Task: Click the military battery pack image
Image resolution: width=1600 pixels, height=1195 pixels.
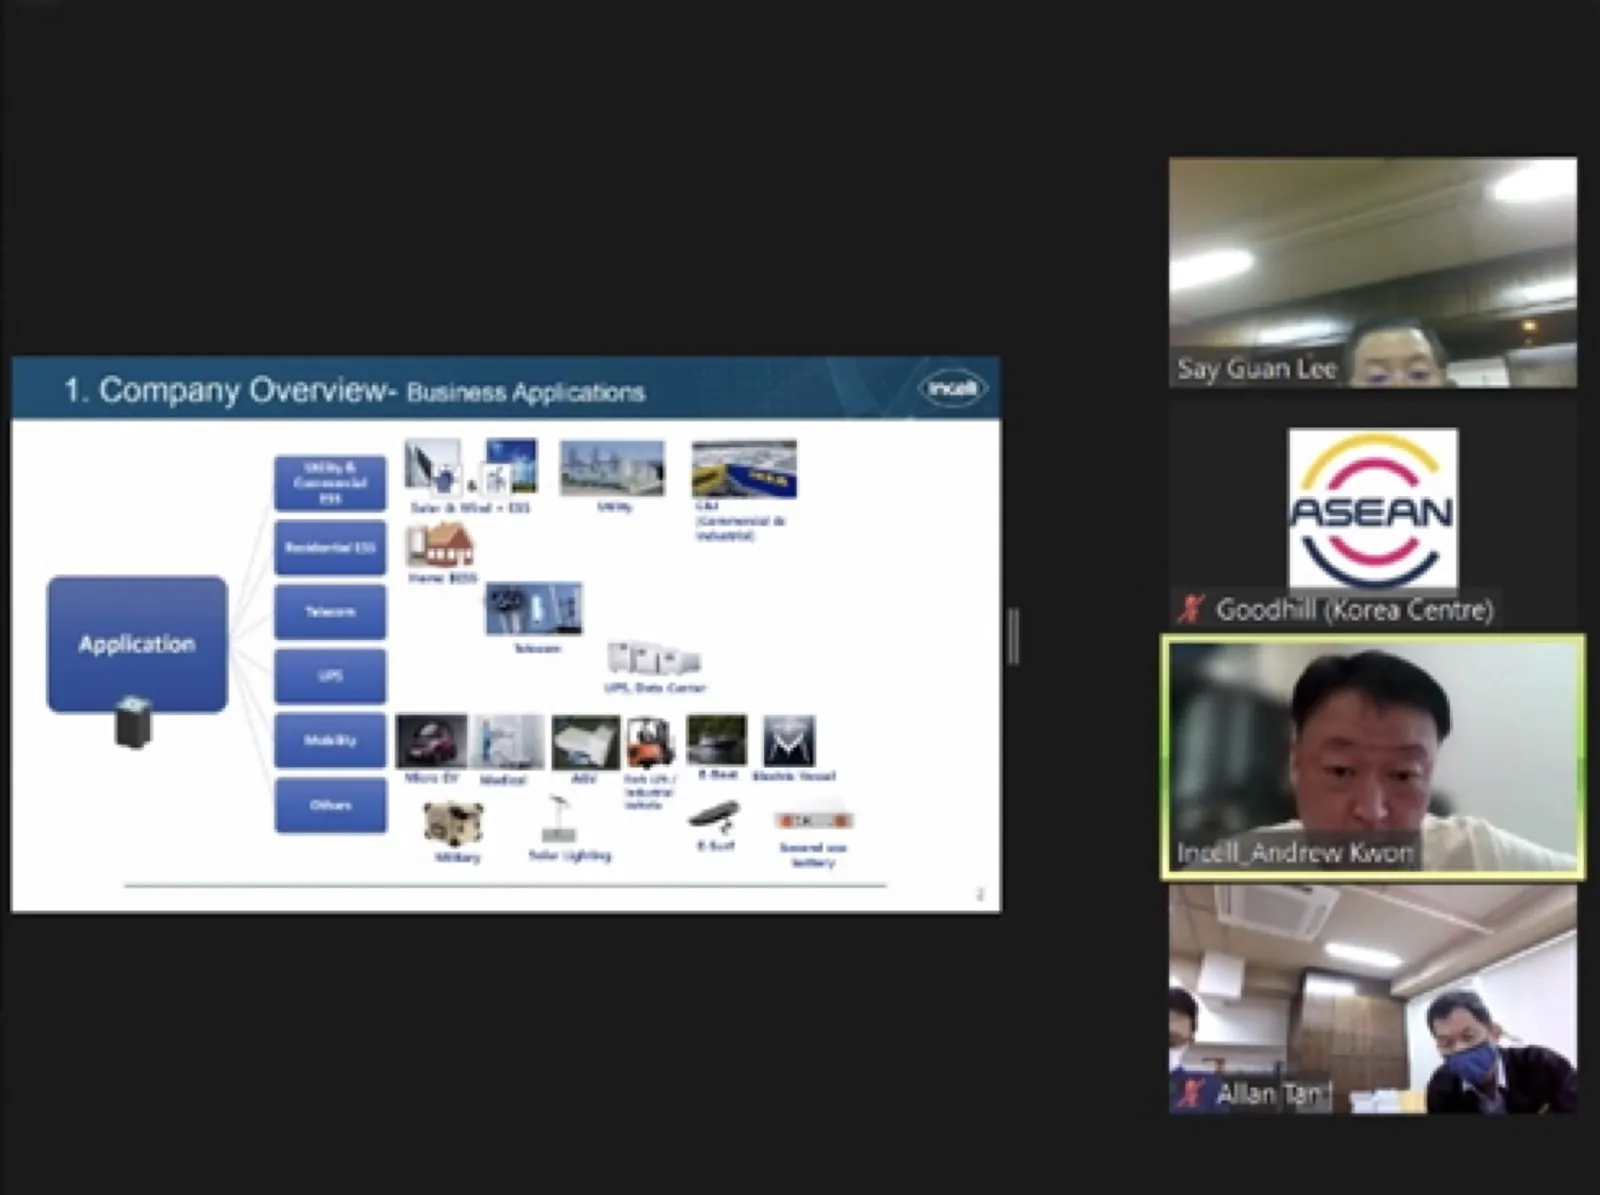Action: 454,824
